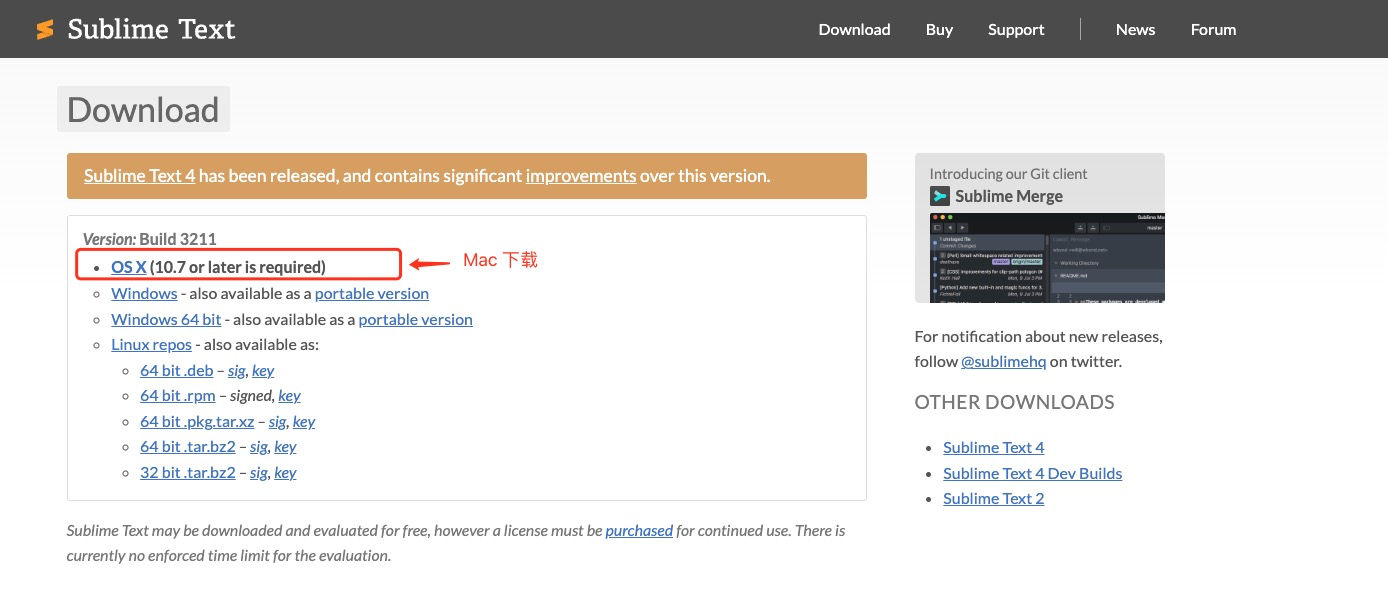Click the 'Version: Build 3211' text
This screenshot has width=1388, height=594.
149,239
